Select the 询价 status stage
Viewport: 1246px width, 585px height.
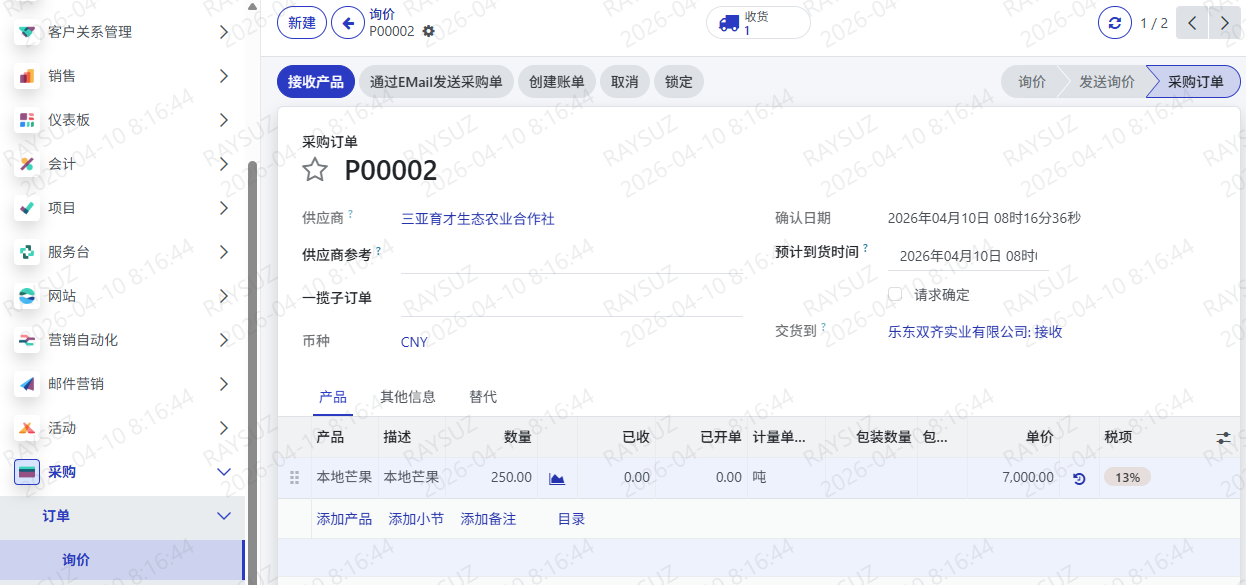pos(1031,82)
